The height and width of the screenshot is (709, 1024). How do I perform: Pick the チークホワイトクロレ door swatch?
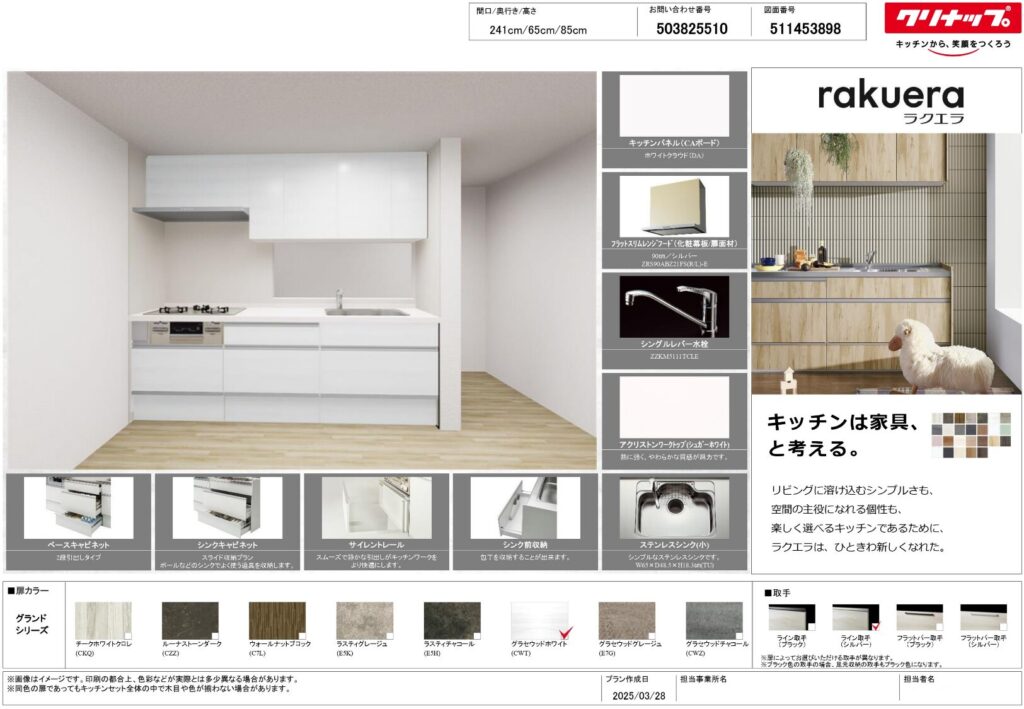tap(103, 619)
